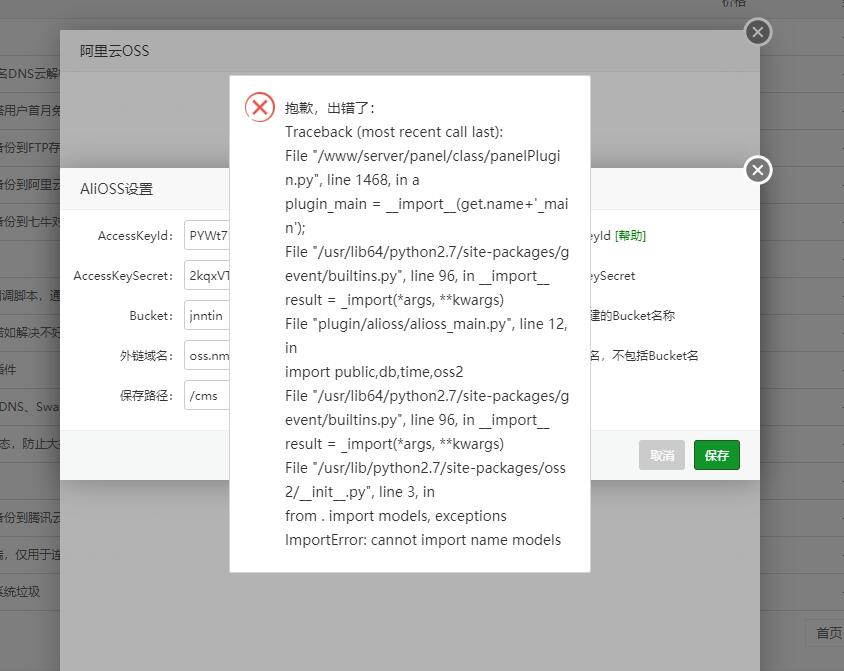Click the 'from . import models, exceptions' line
844x671 pixels.
click(396, 515)
